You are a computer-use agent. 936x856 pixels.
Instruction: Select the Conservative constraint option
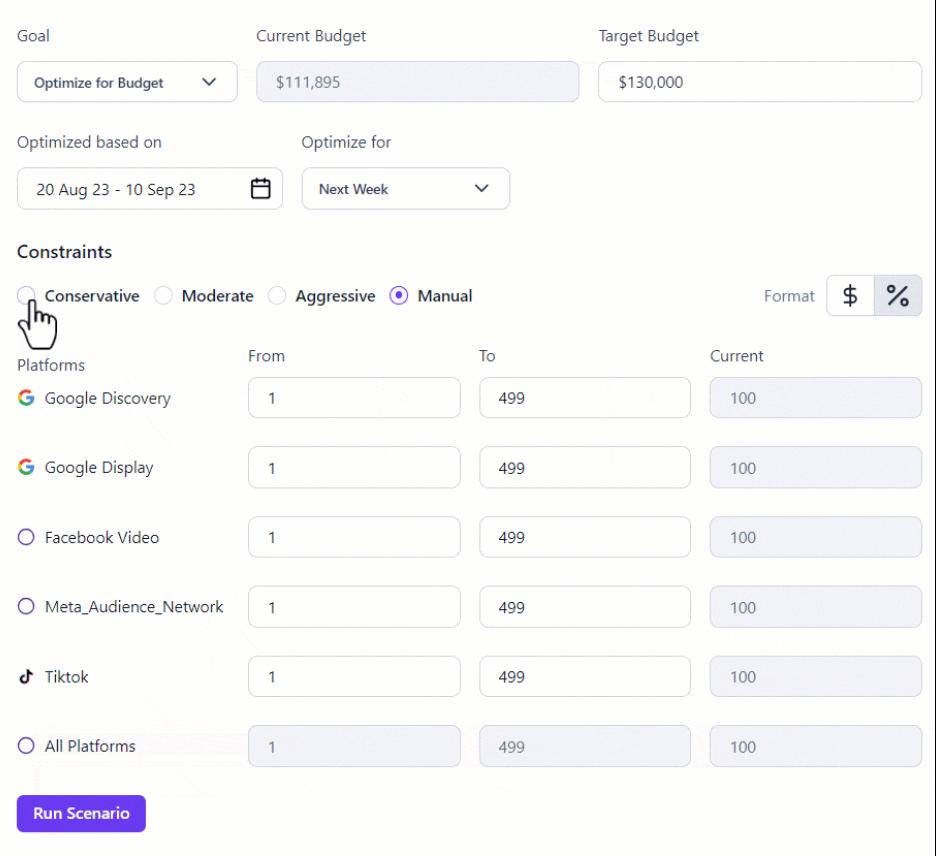(26, 295)
